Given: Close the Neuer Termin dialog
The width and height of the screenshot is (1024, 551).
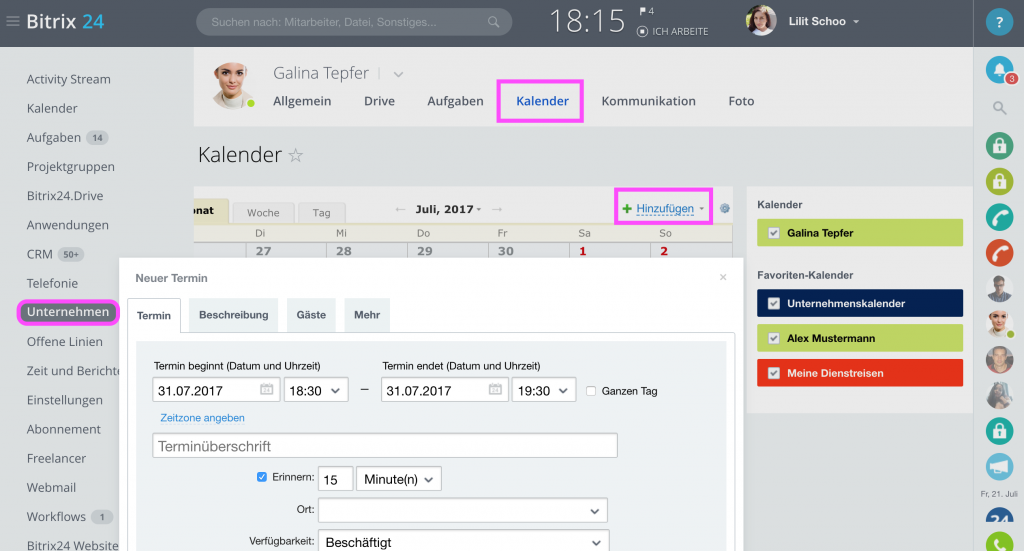Looking at the screenshot, I should 723,277.
